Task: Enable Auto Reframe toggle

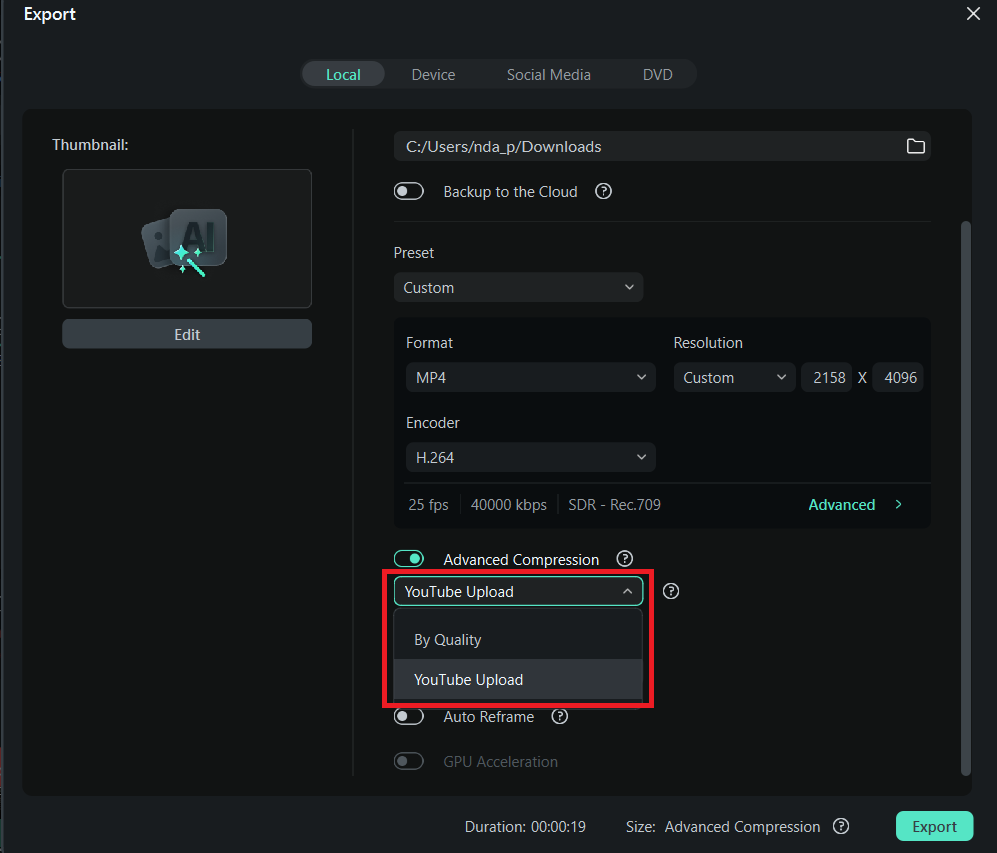Action: (x=408, y=716)
